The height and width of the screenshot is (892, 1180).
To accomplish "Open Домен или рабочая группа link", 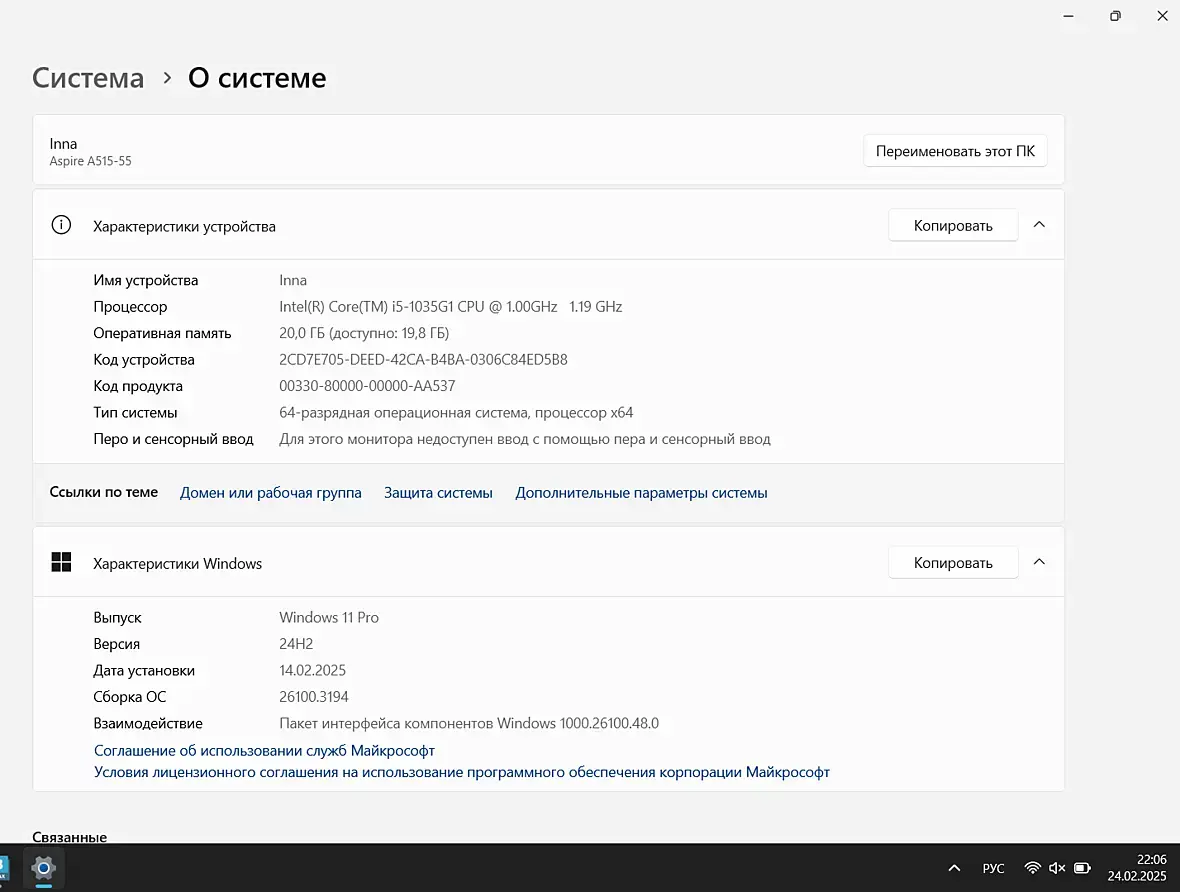I will tap(270, 492).
